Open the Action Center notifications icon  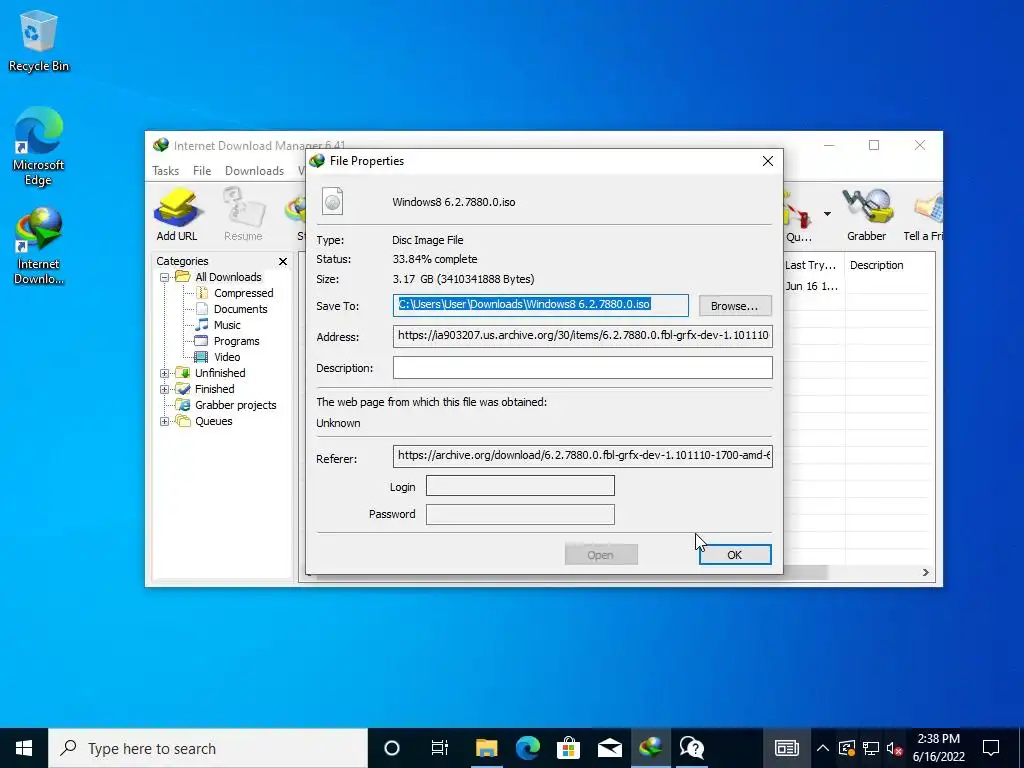click(x=991, y=748)
